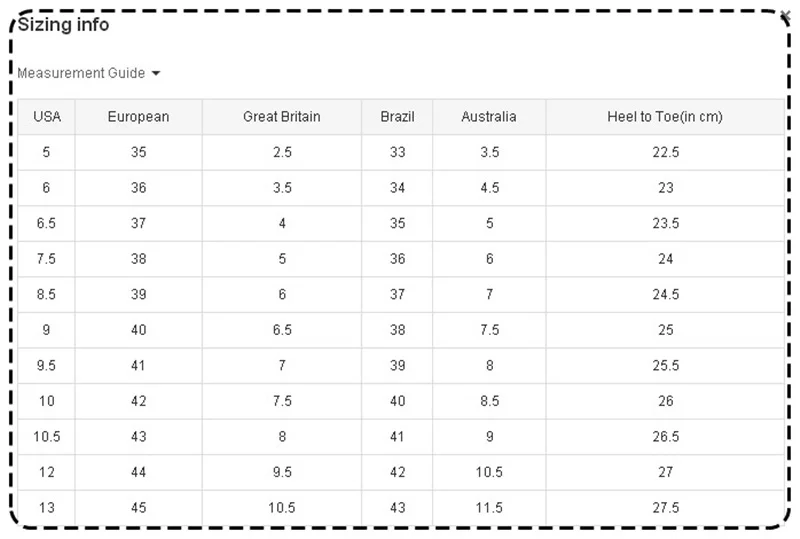Select the Great Britain column header
The image size is (800, 539).
tap(282, 117)
